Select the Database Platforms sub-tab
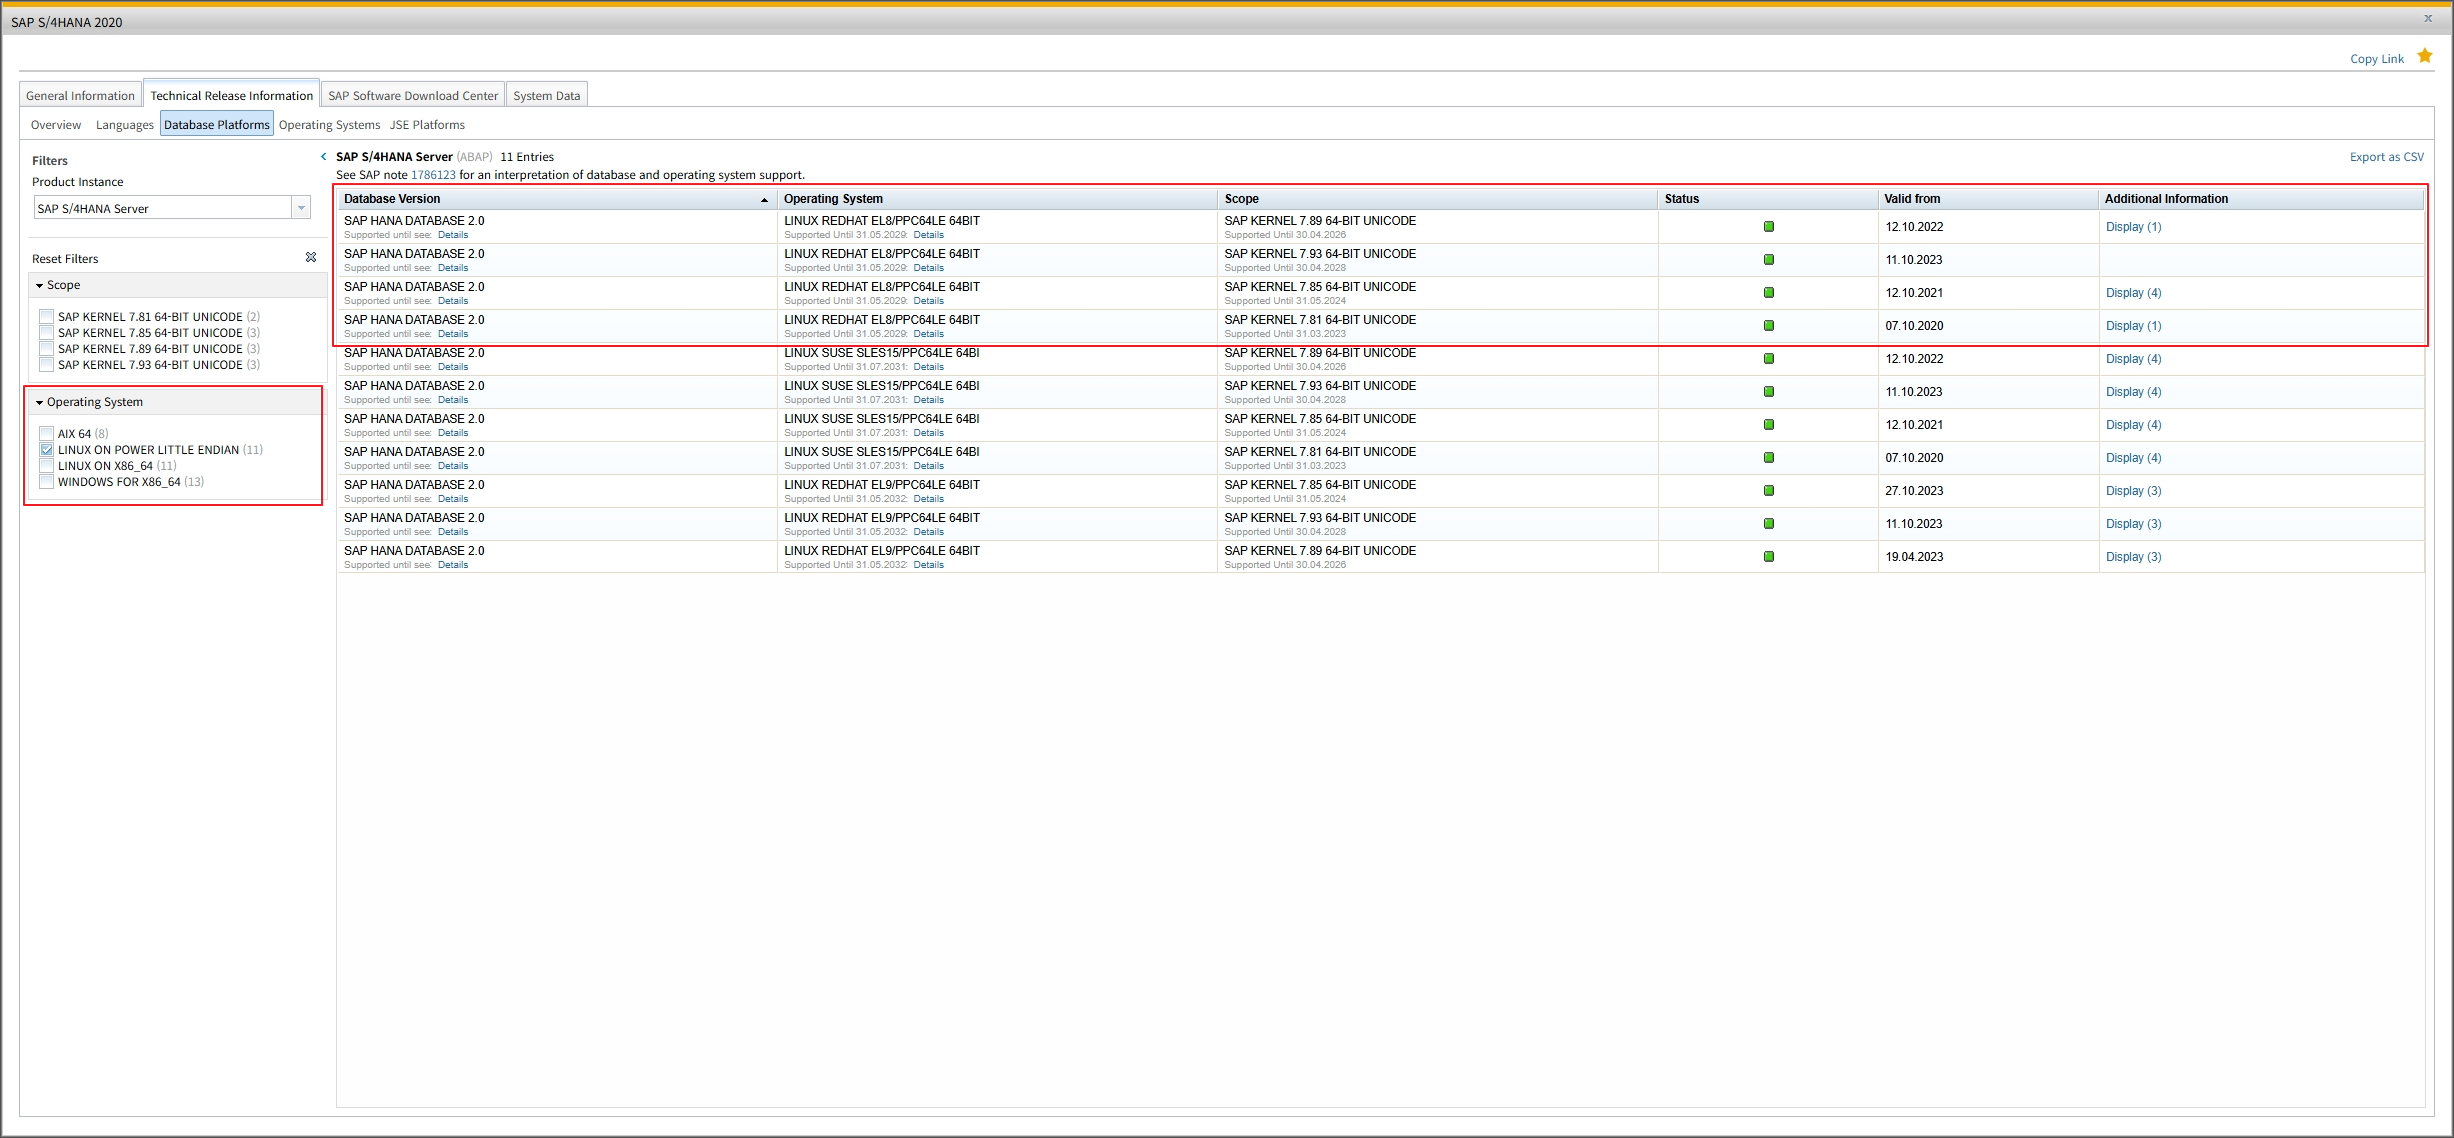The width and height of the screenshot is (2454, 1138). (x=217, y=125)
